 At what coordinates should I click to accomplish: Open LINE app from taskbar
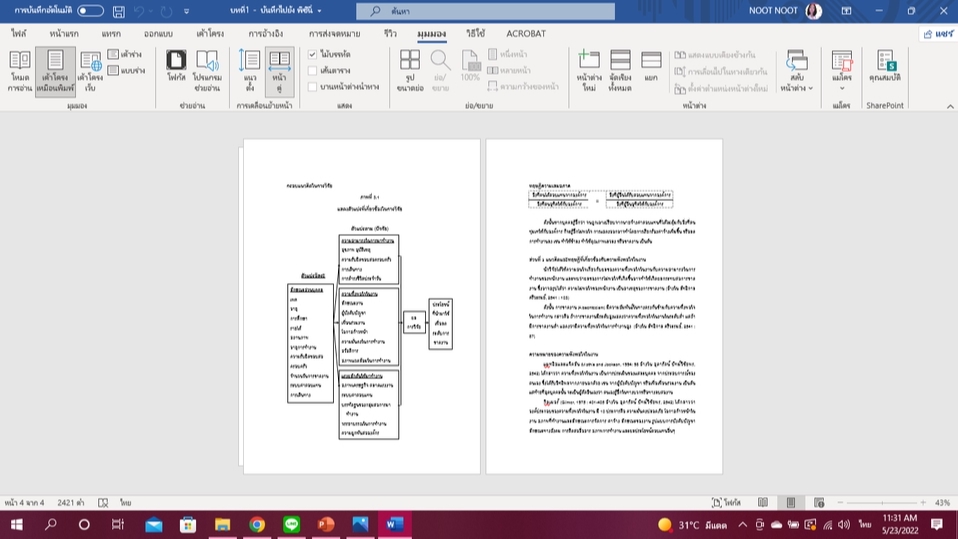tap(291, 524)
